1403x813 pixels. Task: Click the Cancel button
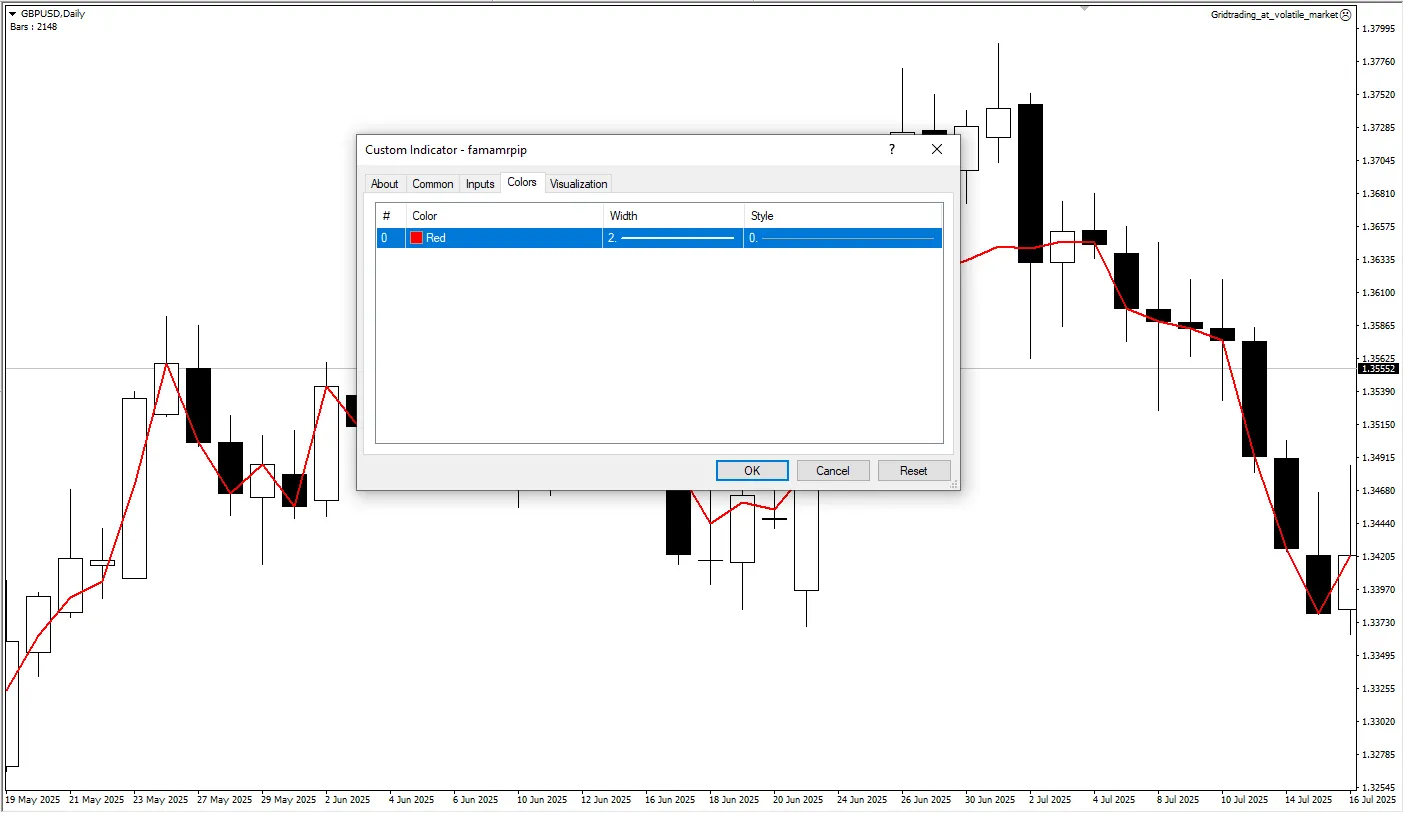[832, 471]
